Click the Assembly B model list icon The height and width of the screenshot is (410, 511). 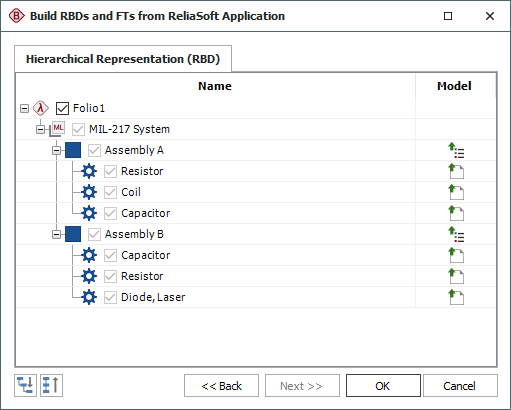click(456, 234)
